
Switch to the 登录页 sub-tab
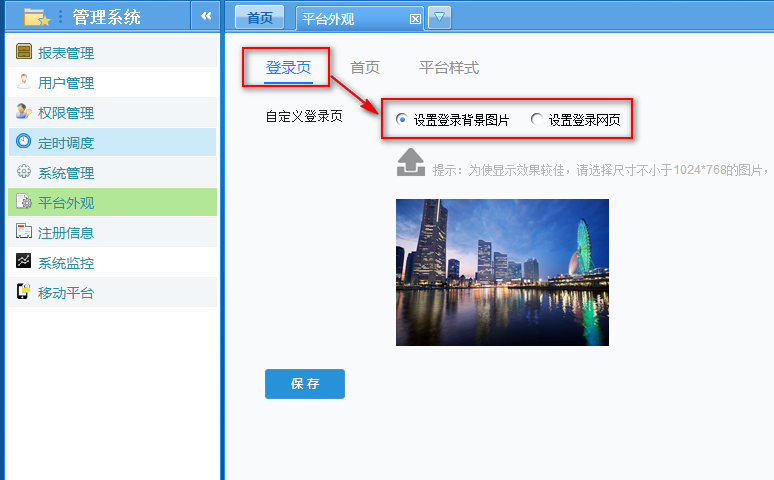coord(288,68)
